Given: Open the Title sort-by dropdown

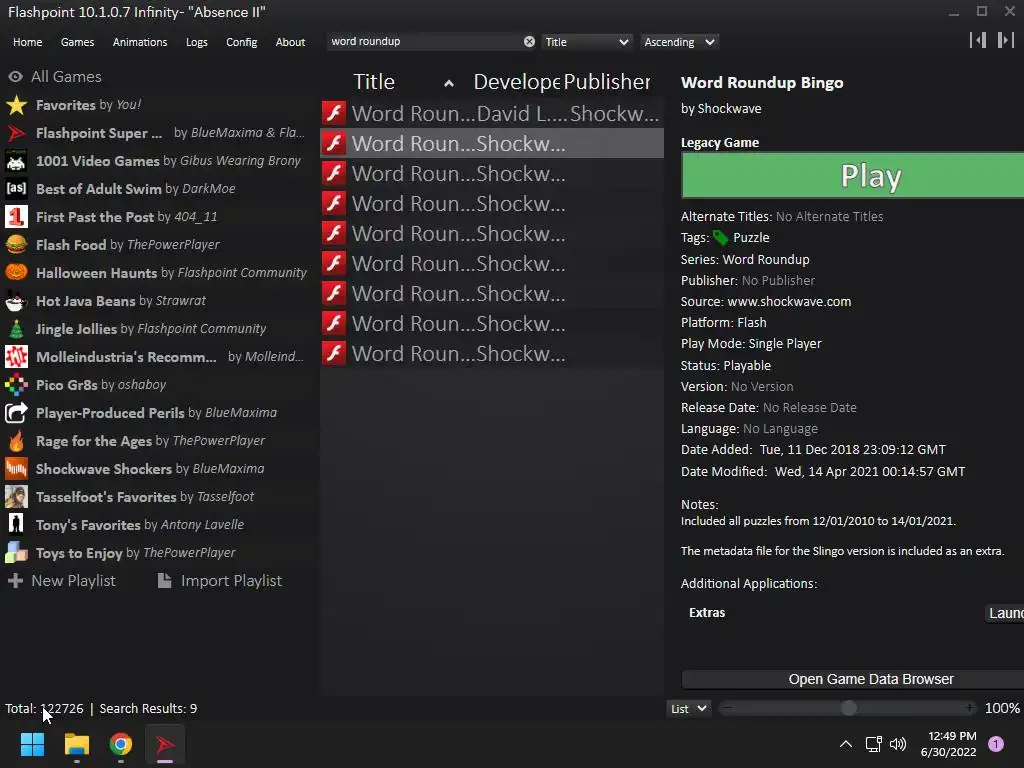Looking at the screenshot, I should coord(586,42).
